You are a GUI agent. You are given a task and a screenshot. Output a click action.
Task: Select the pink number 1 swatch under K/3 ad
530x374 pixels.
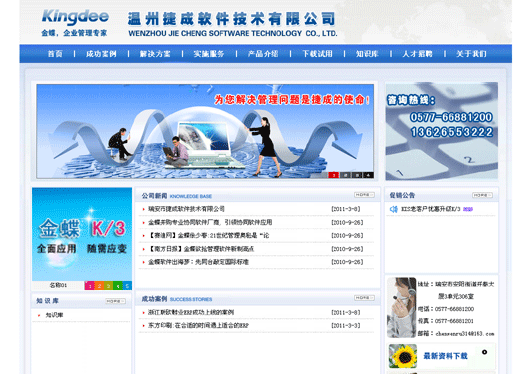[90, 286]
